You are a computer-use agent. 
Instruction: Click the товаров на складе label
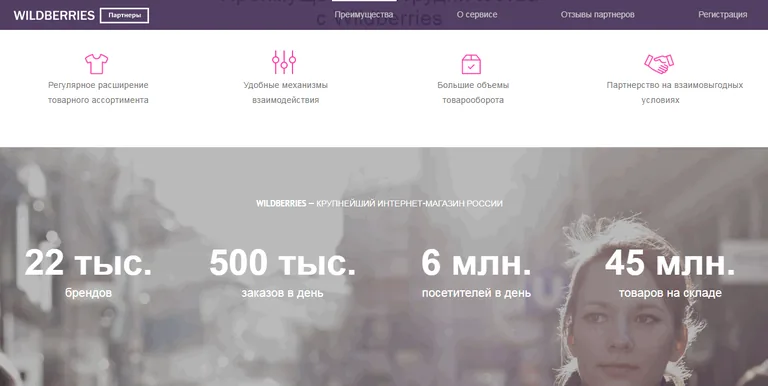(x=670, y=293)
